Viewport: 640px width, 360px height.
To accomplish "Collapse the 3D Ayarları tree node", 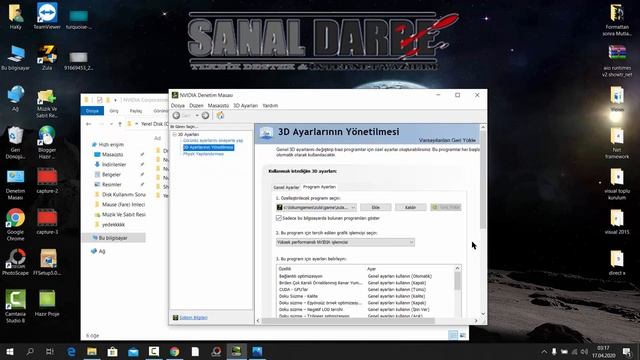I will click(174, 134).
